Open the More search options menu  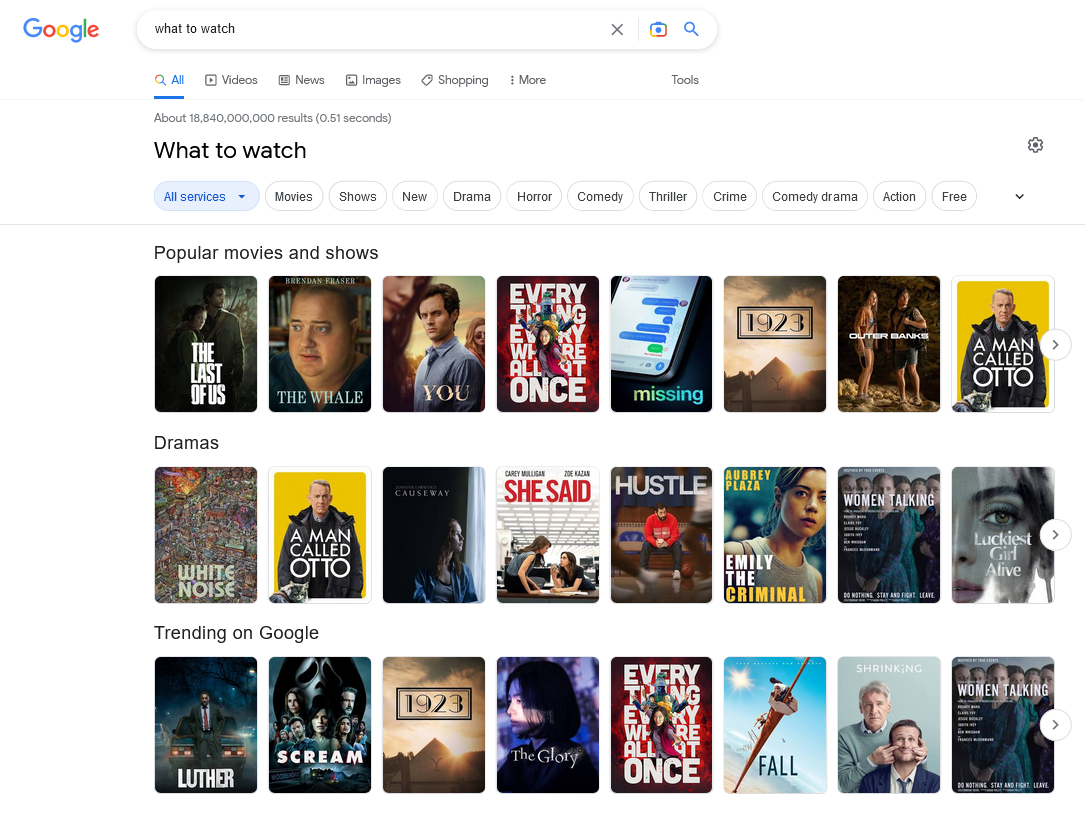[527, 80]
